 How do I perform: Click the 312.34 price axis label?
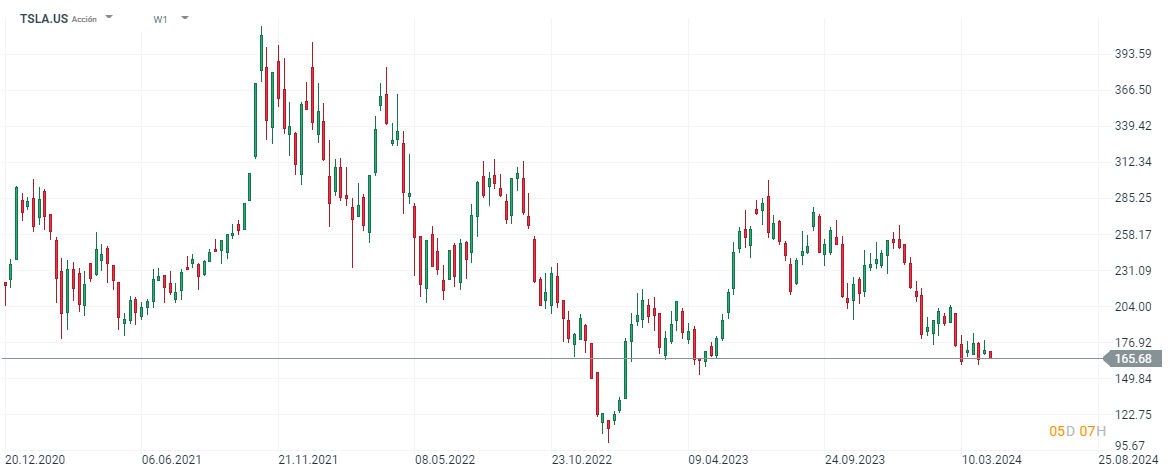pyautogui.click(x=1134, y=162)
